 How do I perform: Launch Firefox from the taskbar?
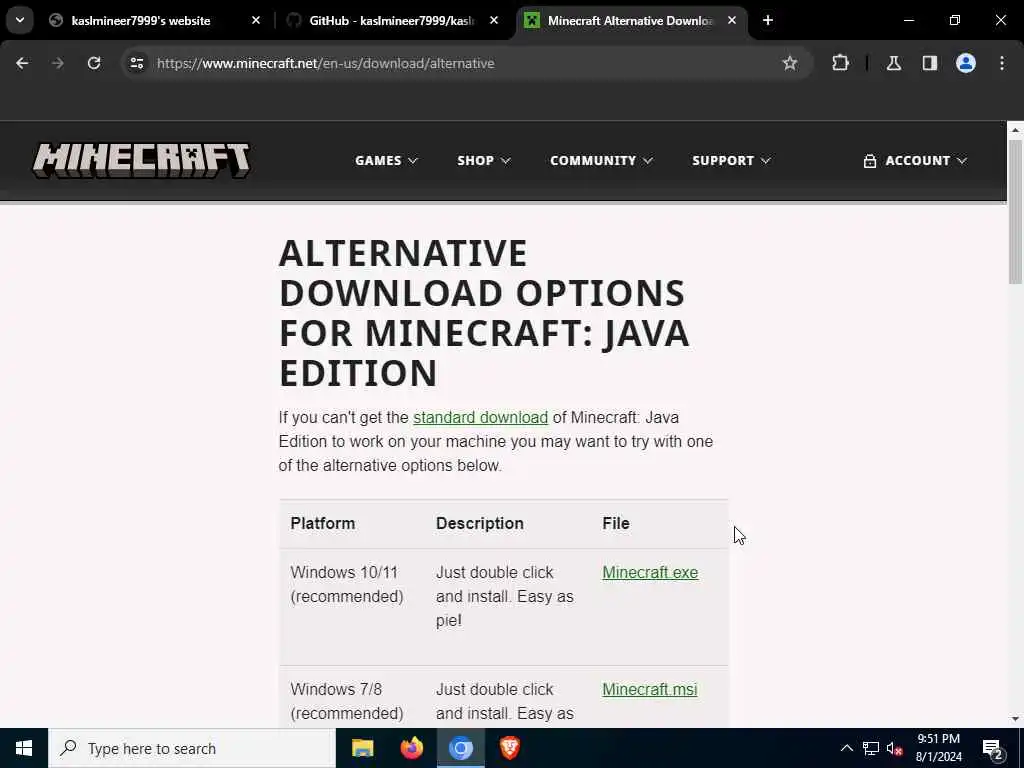point(411,748)
